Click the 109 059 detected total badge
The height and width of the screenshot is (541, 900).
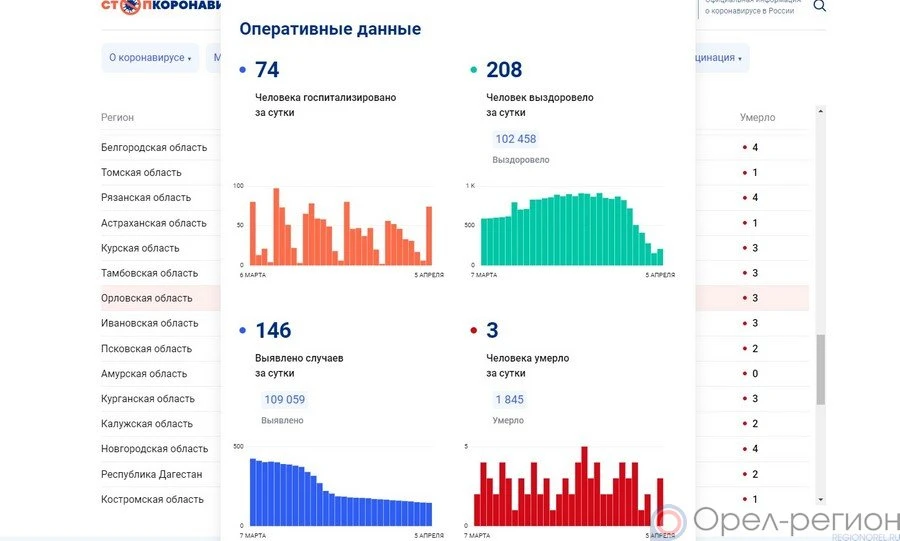[x=284, y=399]
